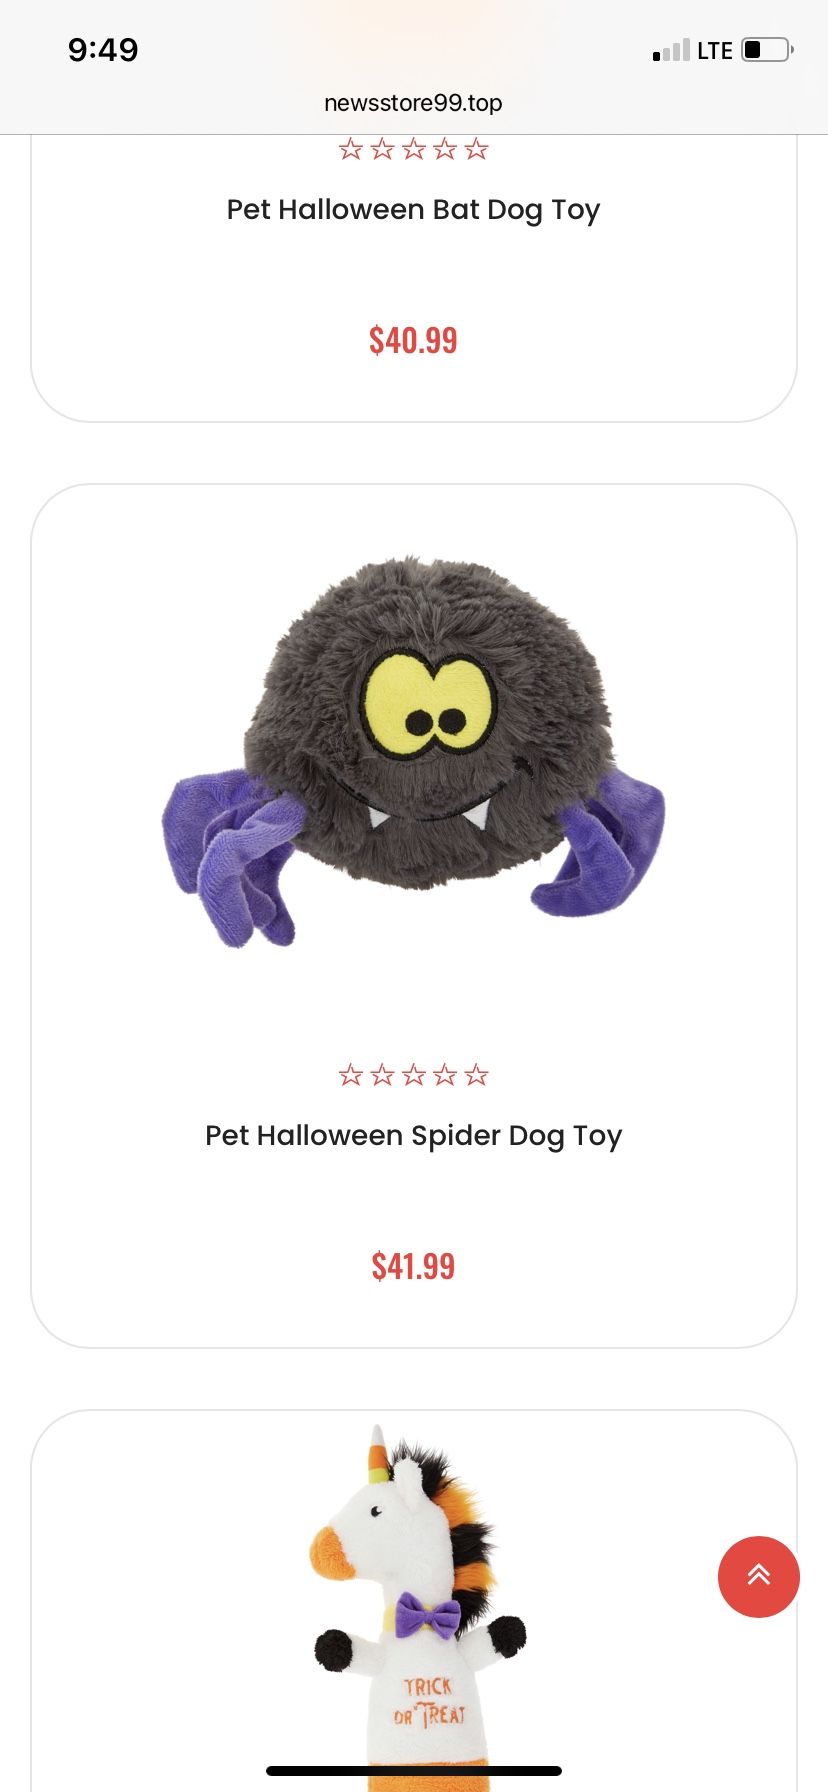Click the second star above Bat Dog Toy
Screen dimensions: 828x1792
382,149
